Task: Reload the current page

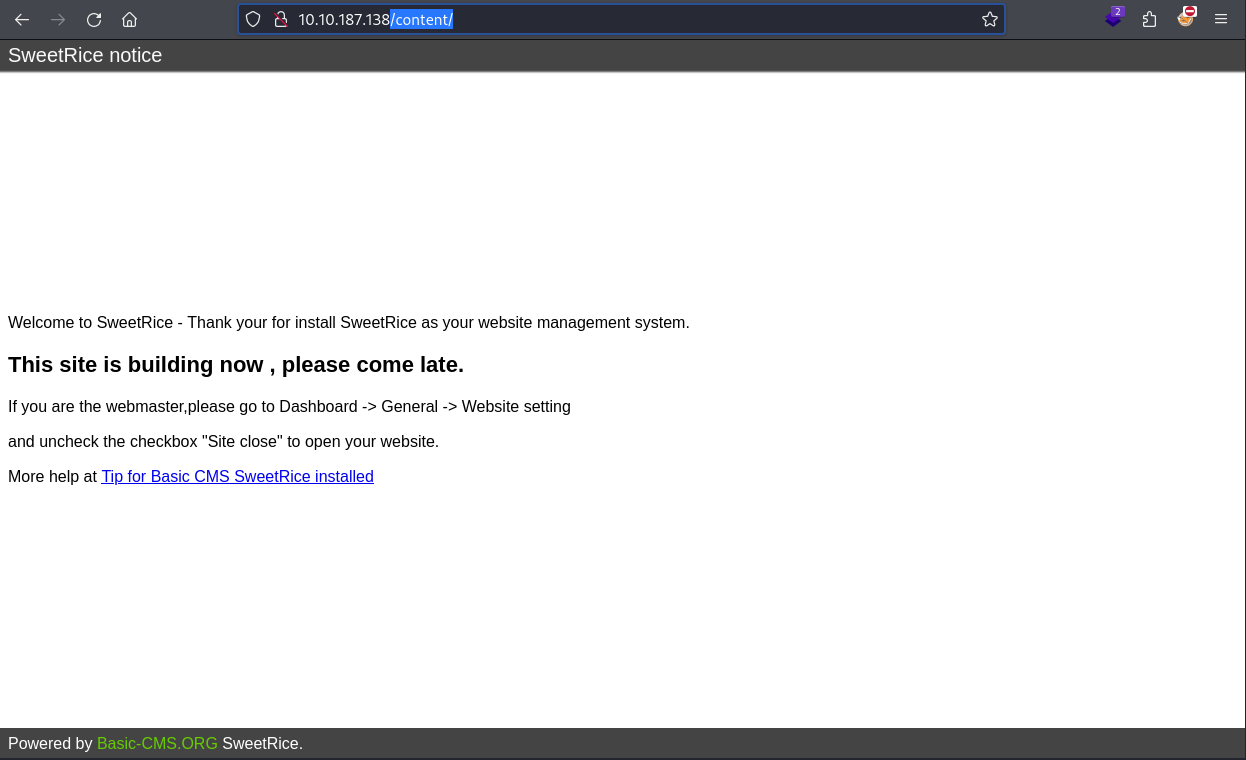Action: pos(94,19)
